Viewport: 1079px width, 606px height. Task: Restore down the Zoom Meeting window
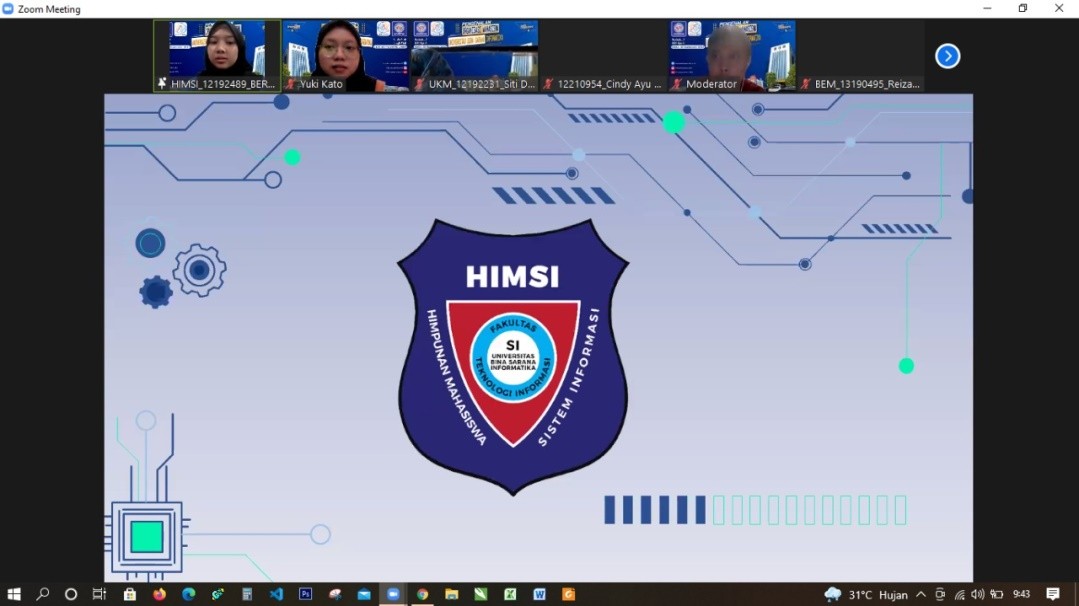tap(1023, 8)
